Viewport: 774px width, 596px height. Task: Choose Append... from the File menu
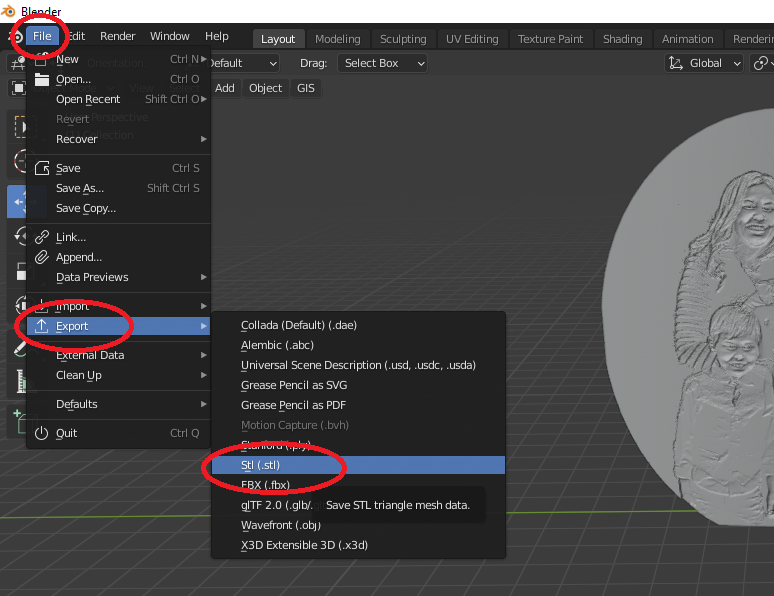[118, 257]
